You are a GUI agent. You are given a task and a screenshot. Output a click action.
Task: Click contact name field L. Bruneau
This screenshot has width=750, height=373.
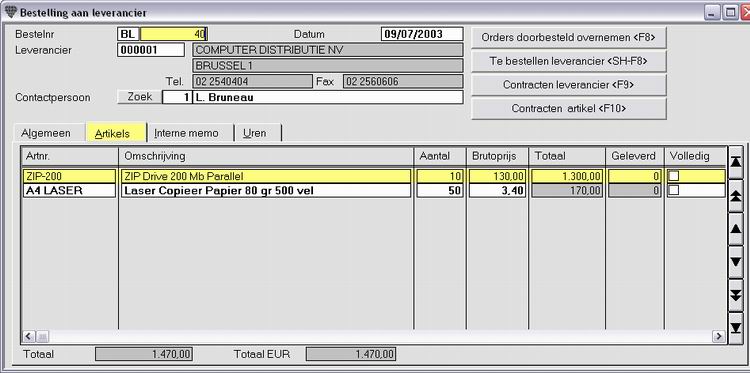pyautogui.click(x=328, y=97)
